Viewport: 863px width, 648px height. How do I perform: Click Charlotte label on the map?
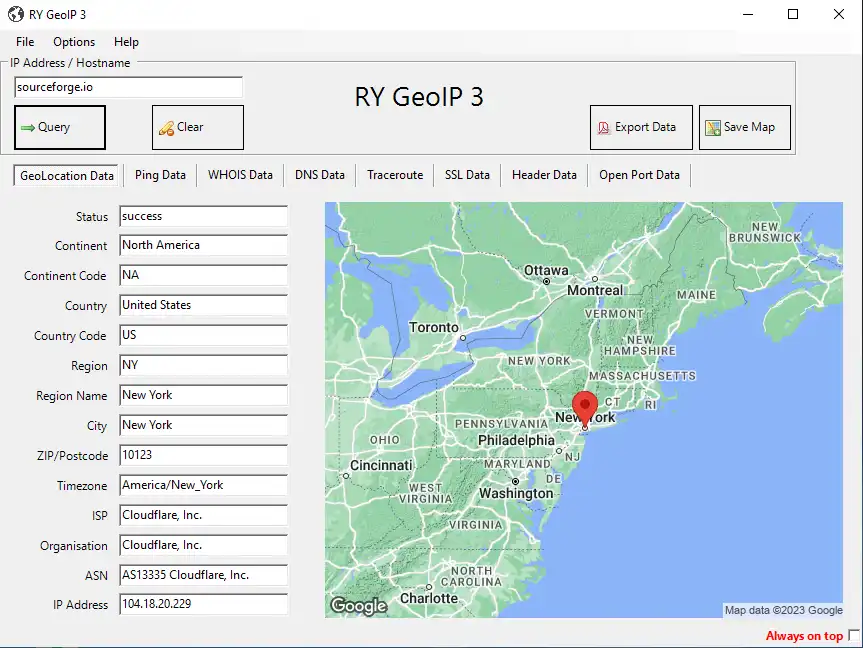tap(429, 598)
